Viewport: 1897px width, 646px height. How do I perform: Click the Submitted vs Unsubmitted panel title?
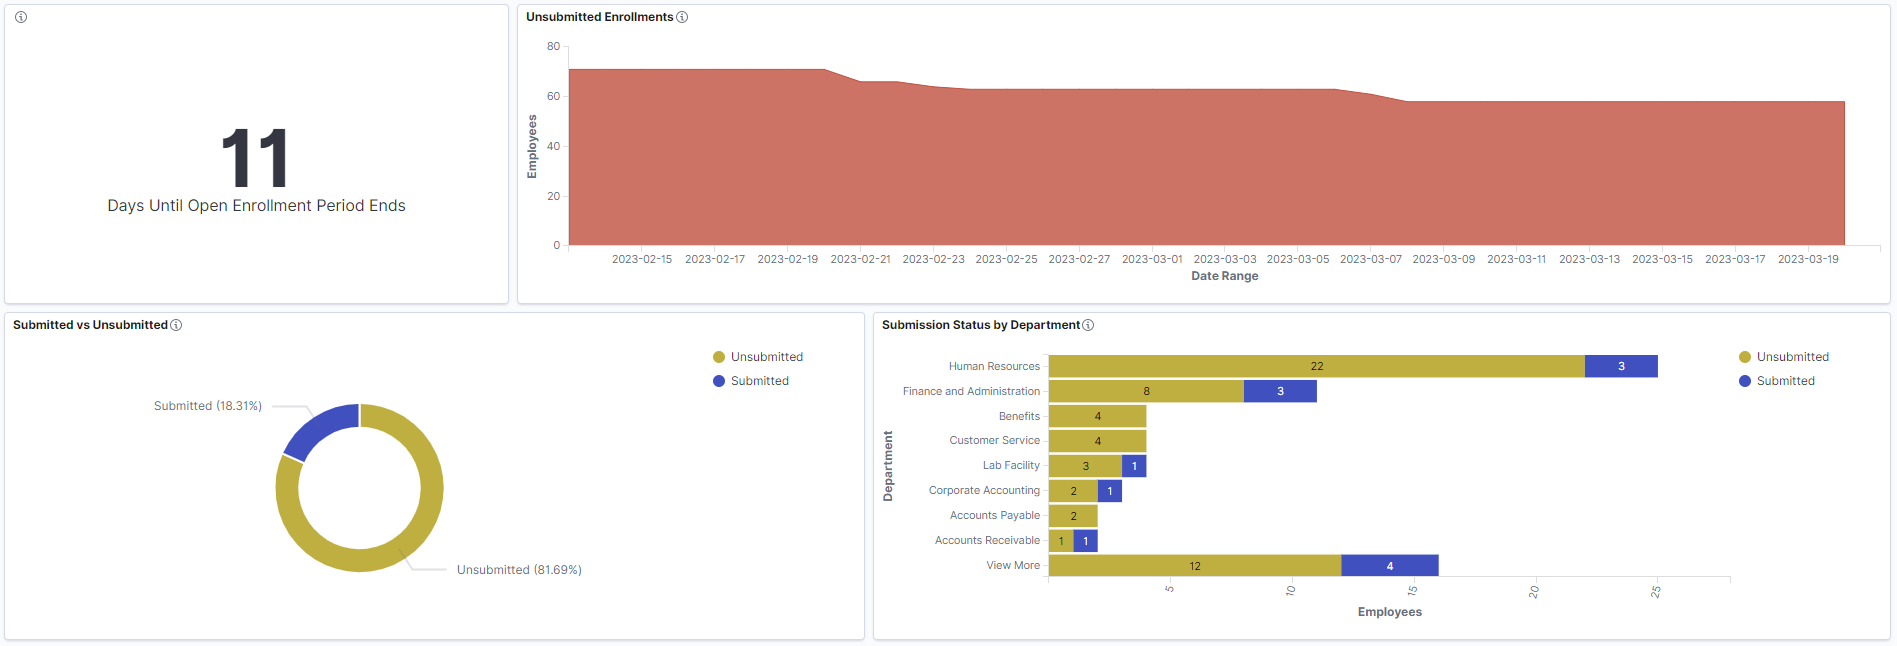(x=90, y=325)
